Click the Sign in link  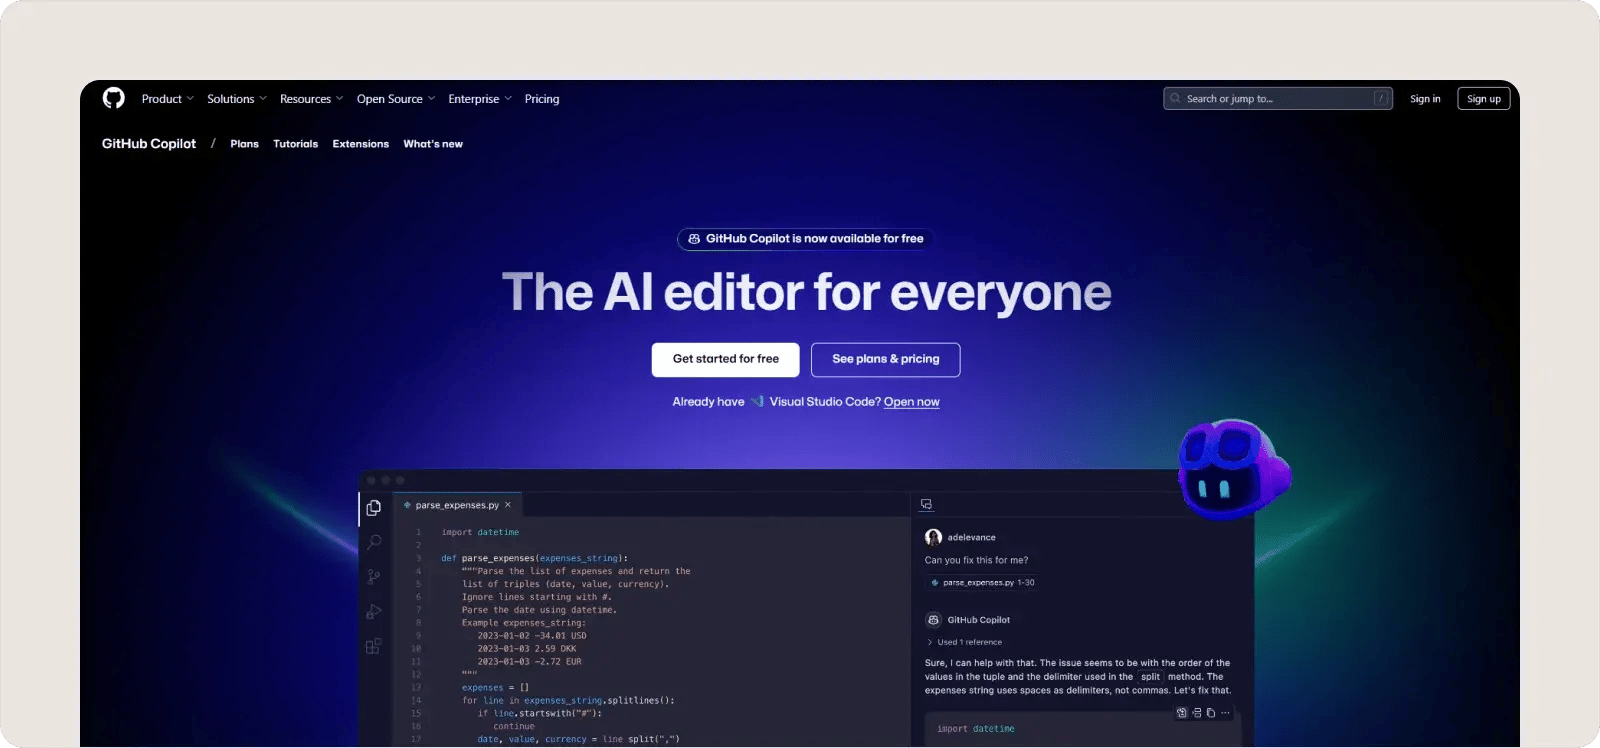(1425, 99)
